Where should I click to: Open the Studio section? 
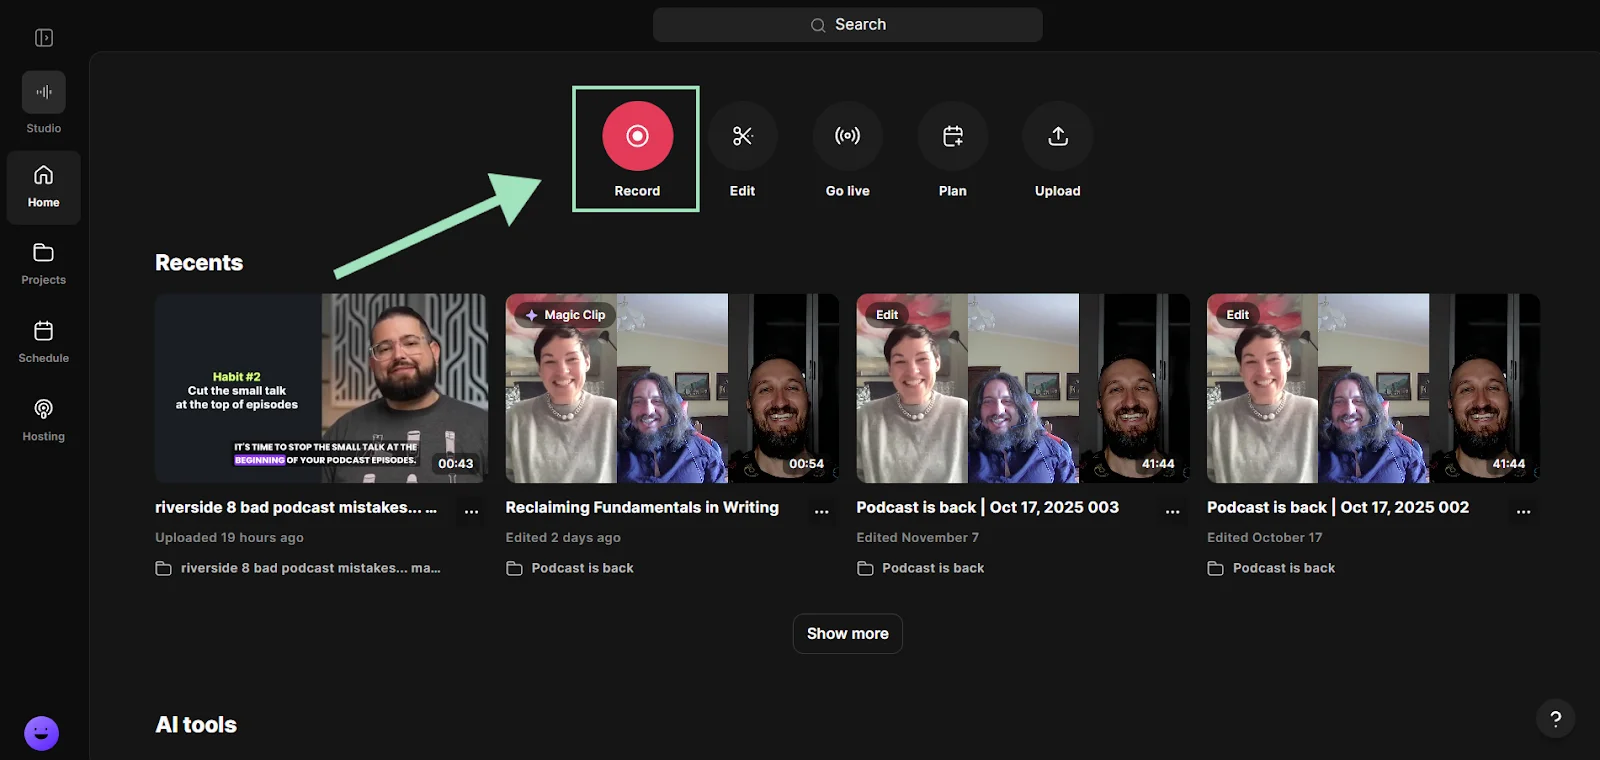point(44,103)
